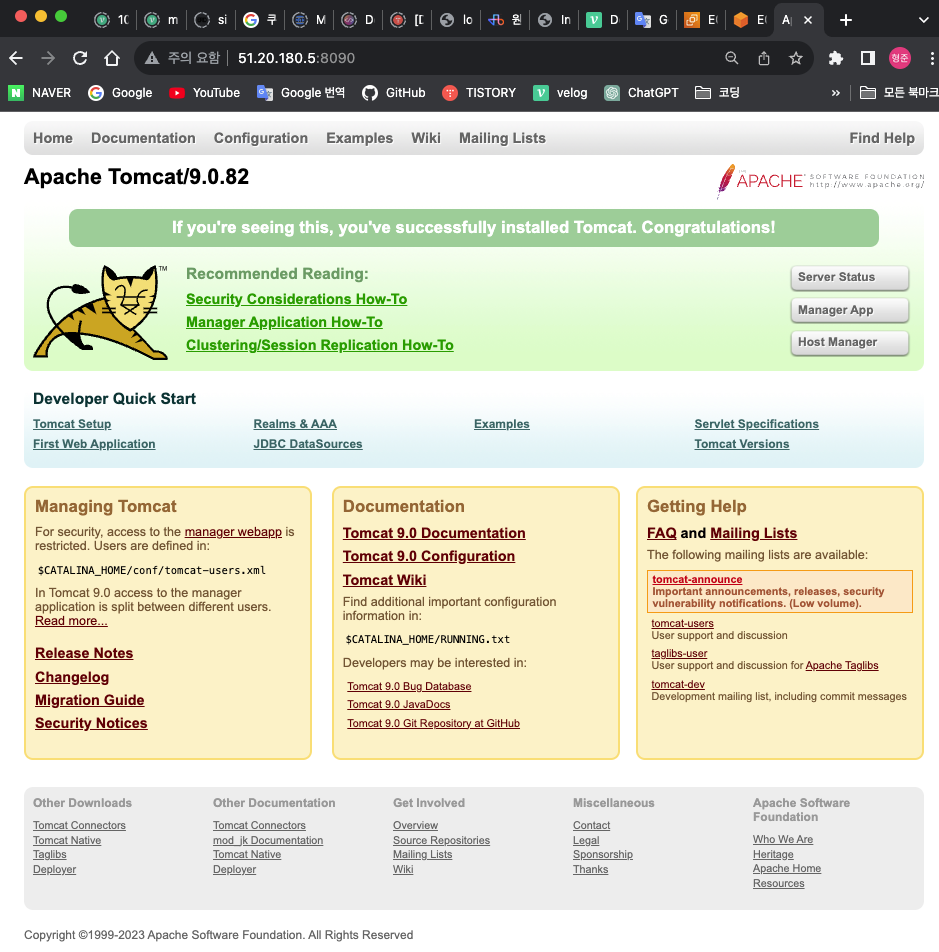
Task: Go back with the browser back arrow
Action: coord(16,58)
